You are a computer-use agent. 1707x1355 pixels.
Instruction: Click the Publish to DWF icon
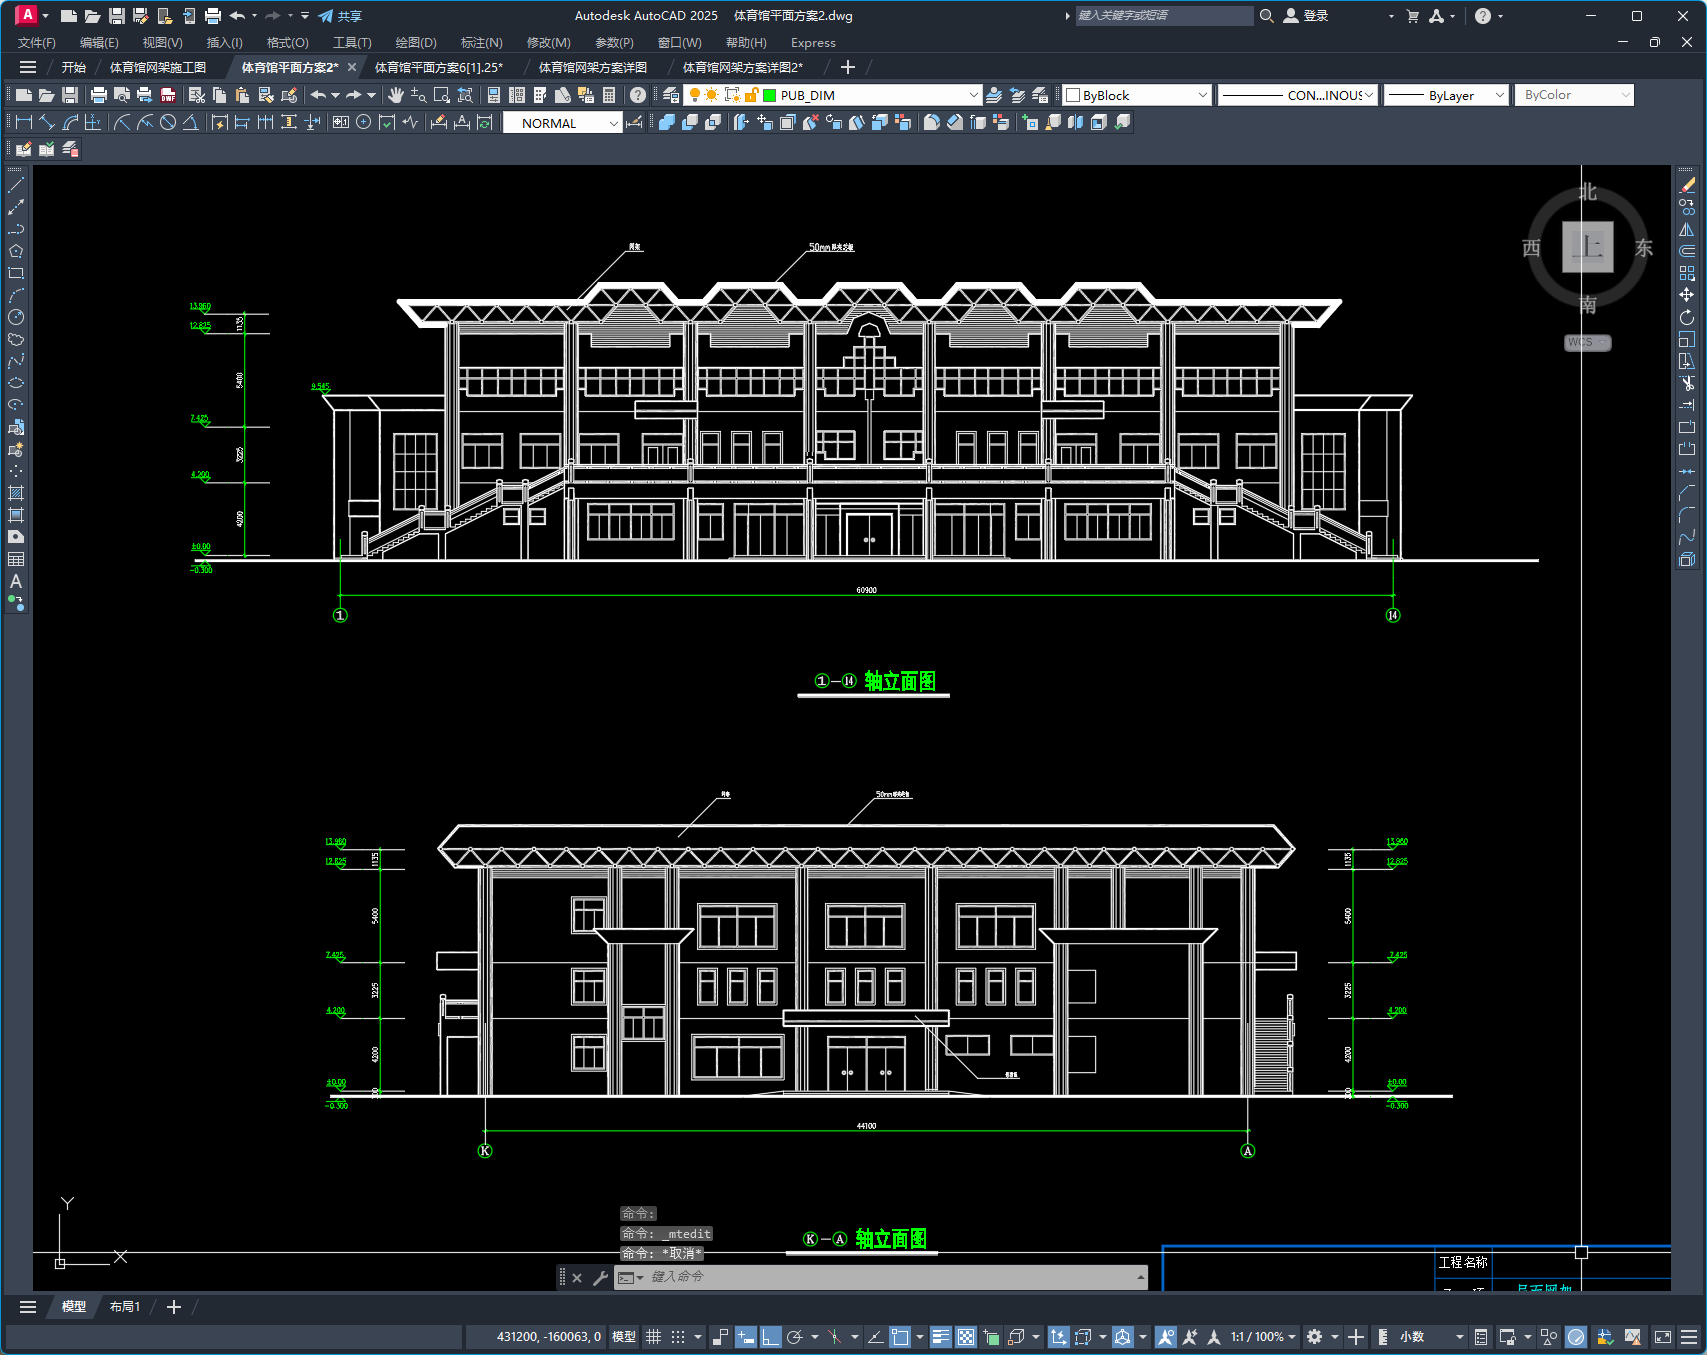(x=168, y=95)
